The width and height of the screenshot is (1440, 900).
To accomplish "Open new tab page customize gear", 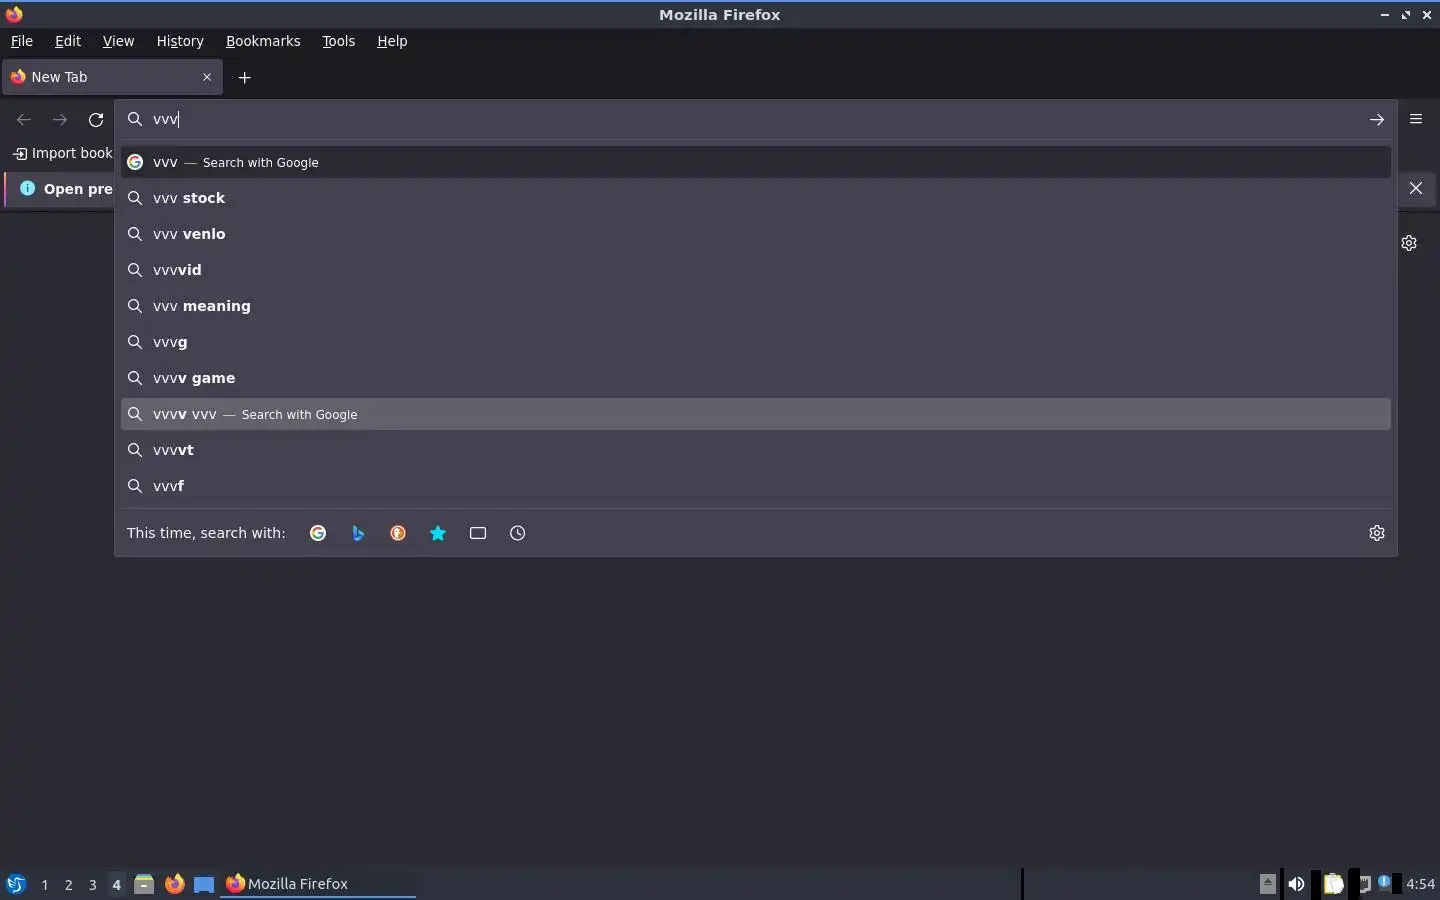I will 1409,243.
